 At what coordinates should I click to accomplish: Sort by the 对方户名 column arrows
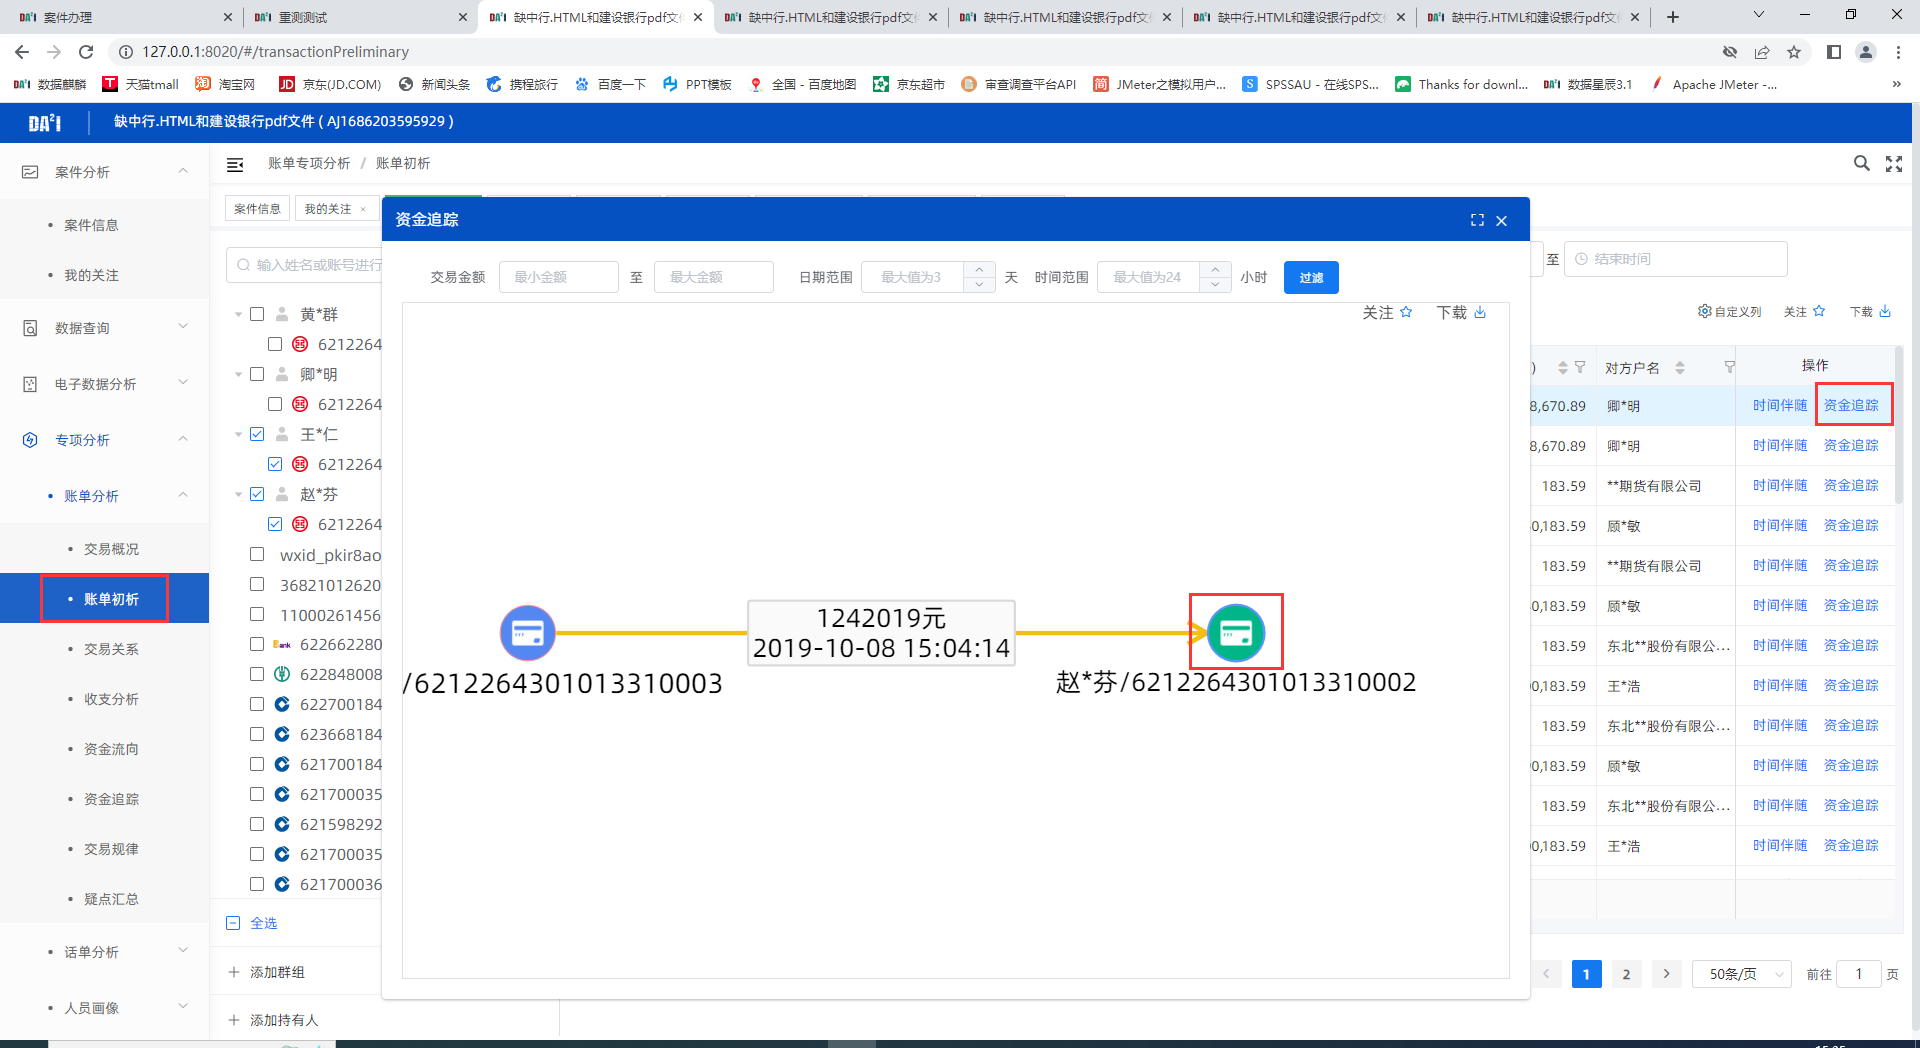(x=1680, y=367)
